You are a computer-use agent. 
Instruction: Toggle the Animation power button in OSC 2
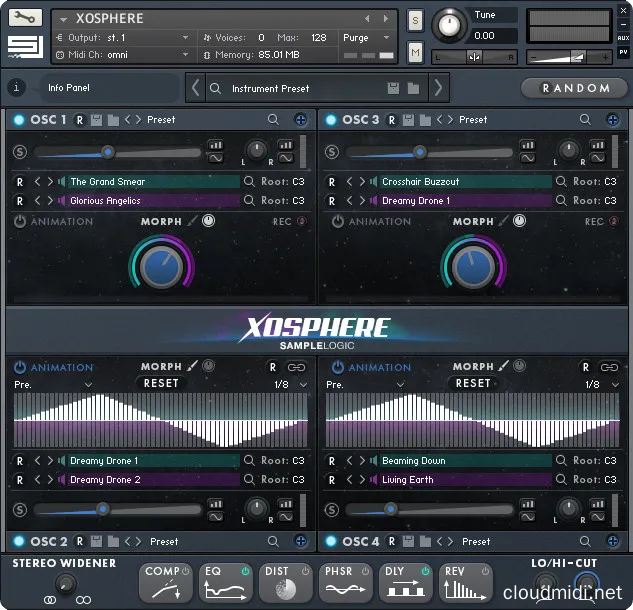(x=20, y=367)
